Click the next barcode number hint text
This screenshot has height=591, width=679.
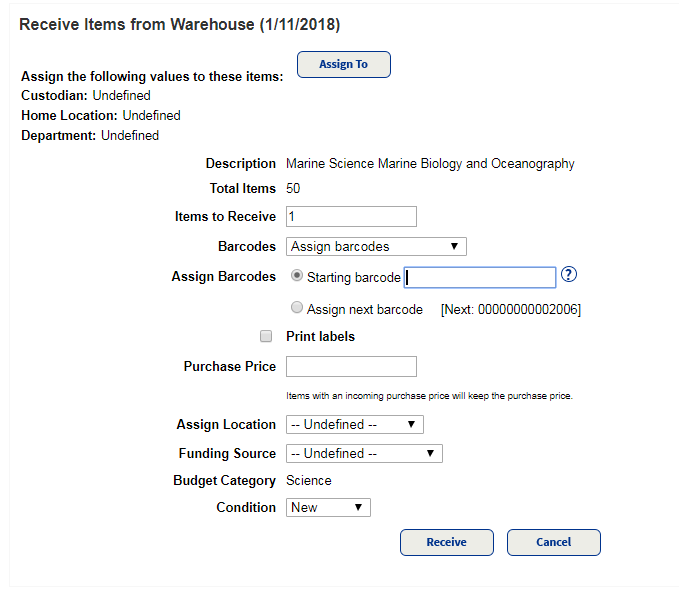click(x=510, y=310)
